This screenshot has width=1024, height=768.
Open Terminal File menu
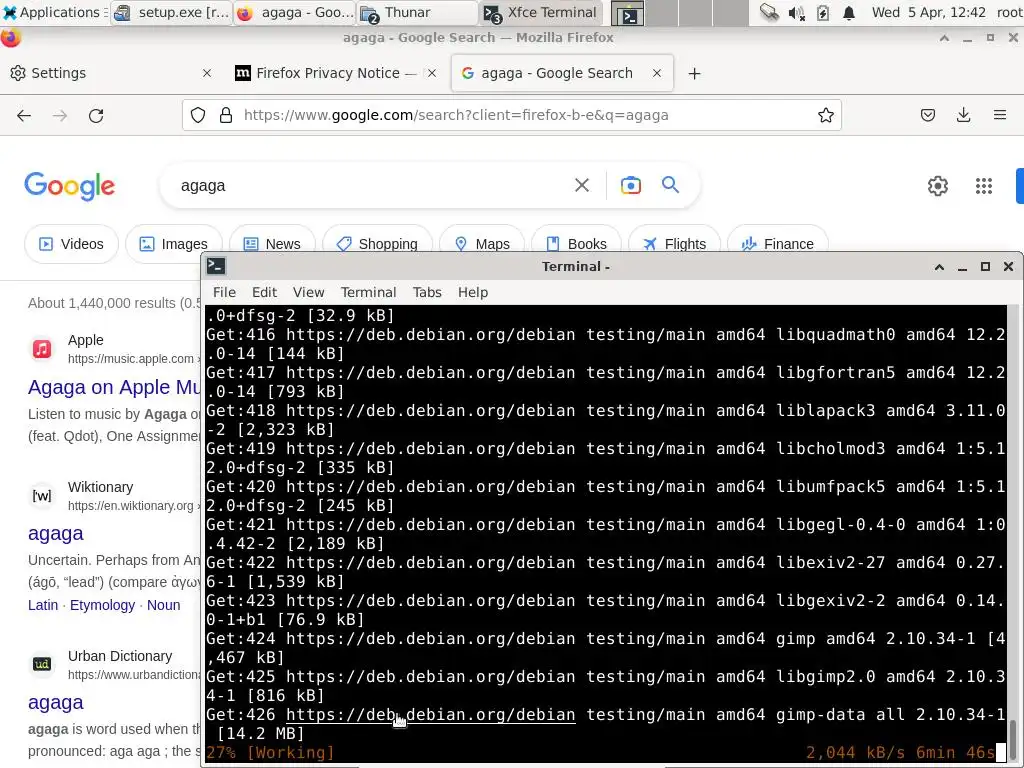coord(224,293)
